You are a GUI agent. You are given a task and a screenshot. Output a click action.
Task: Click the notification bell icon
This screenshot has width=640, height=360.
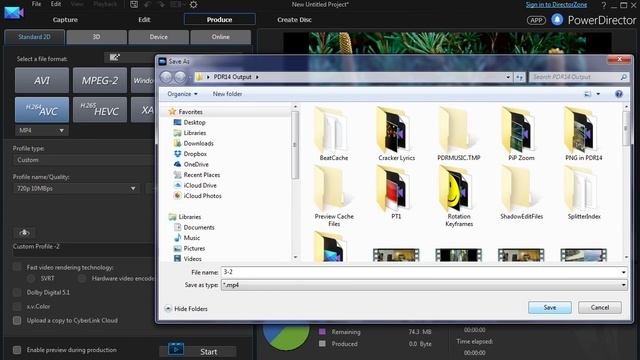(x=557, y=20)
